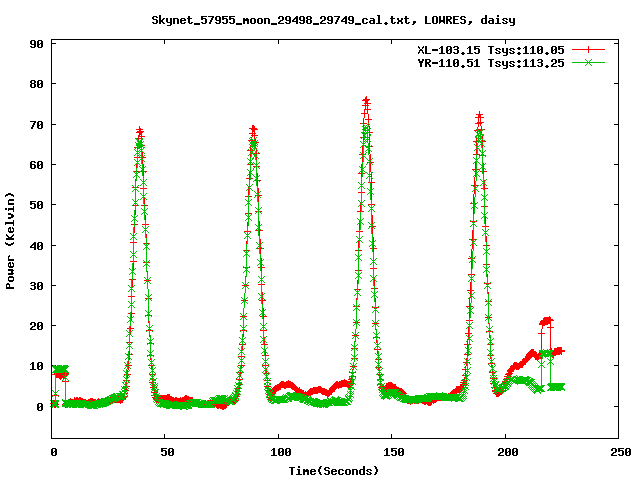Click the y-axis tick label 50
The width and height of the screenshot is (640, 480).
click(36, 205)
